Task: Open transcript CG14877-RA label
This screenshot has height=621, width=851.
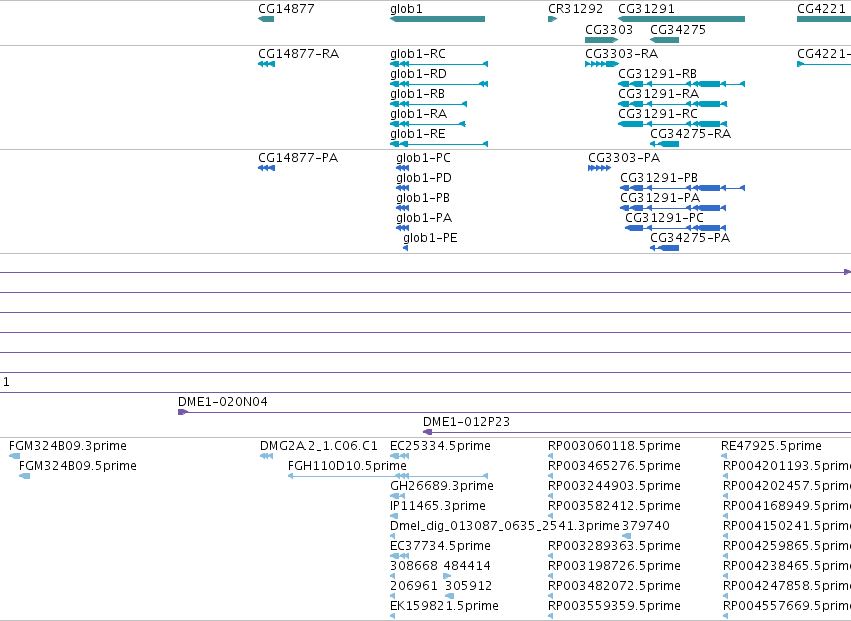Action: 299,54
